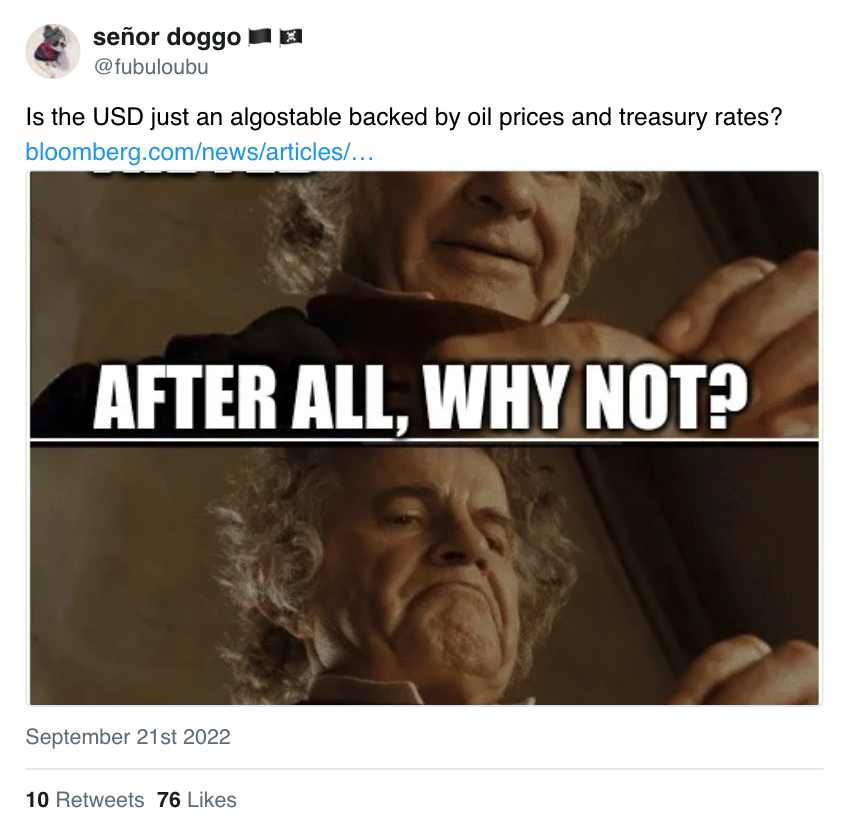Click the bold retweet count 10
The width and height of the screenshot is (849, 827).
37,800
